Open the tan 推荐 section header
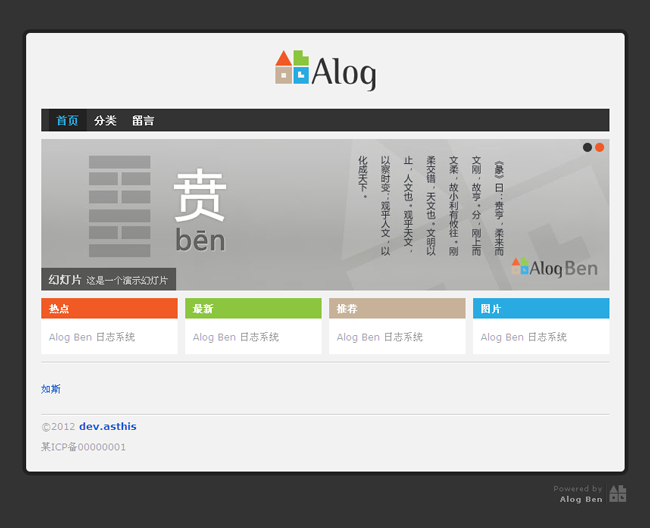 click(397, 309)
